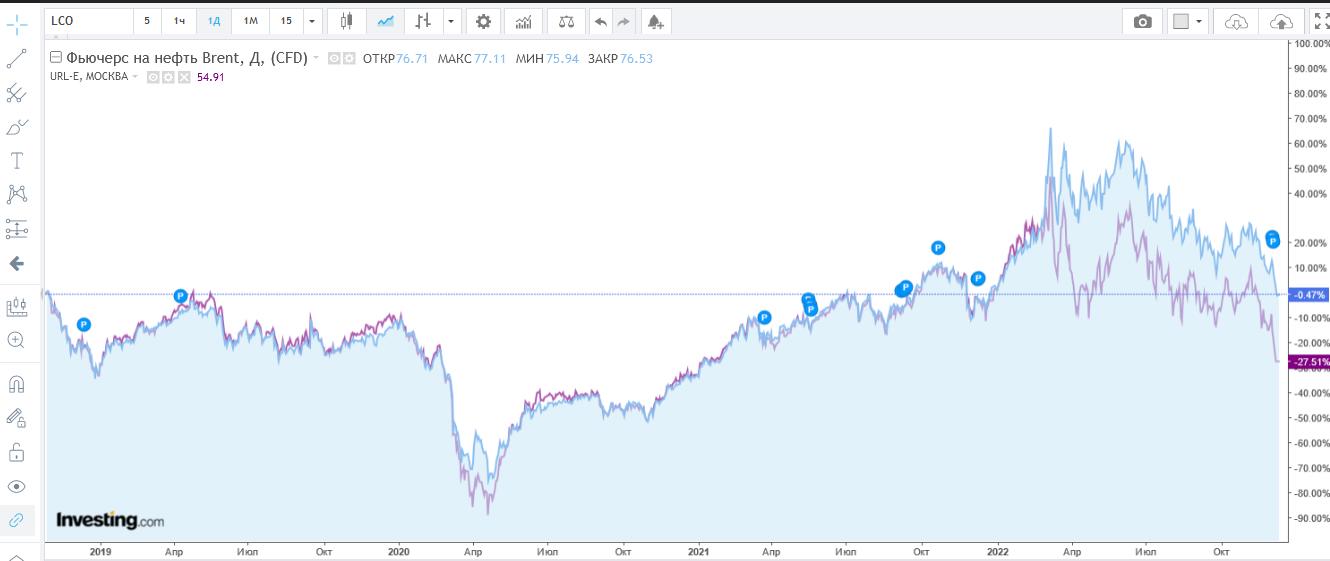The image size is (1330, 561).
Task: Click the ЗАКР 76.53 value
Action: pyautogui.click(x=636, y=58)
